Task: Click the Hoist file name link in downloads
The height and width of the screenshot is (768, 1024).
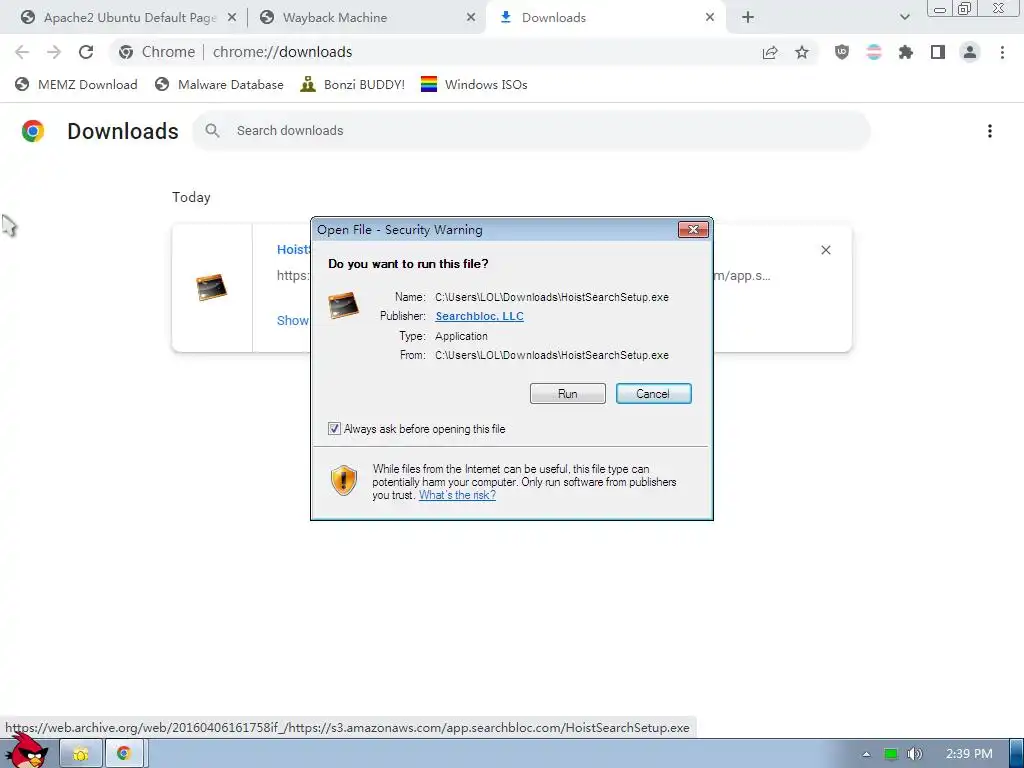Action: [x=293, y=249]
